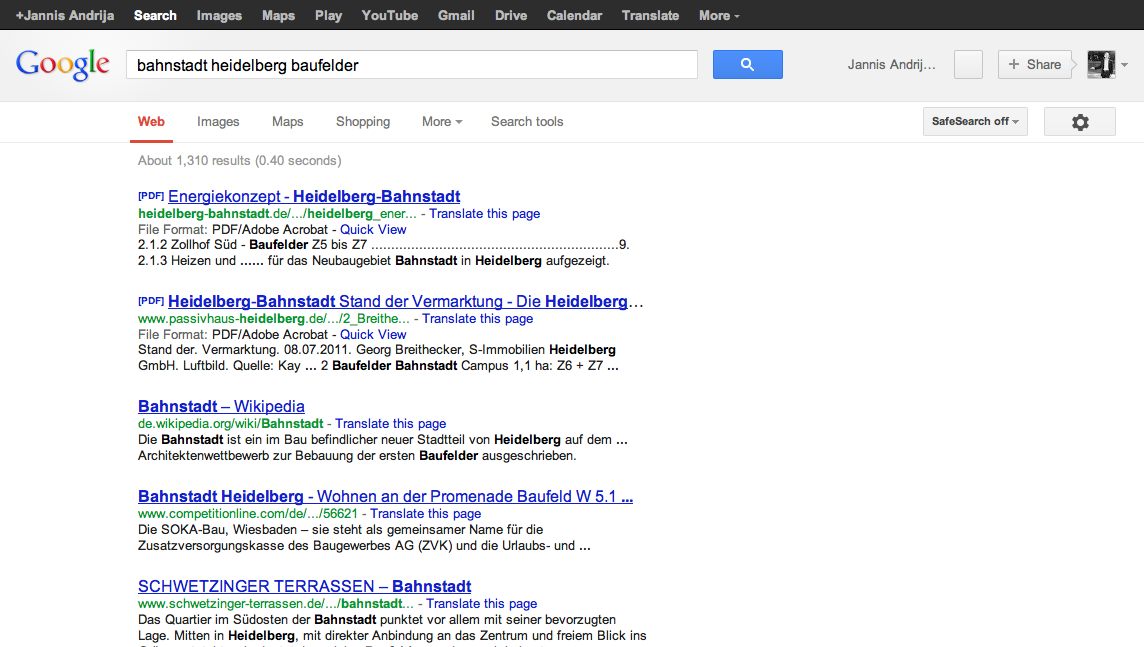Viewport: 1144px width, 647px height.
Task: Open Play in the top bar
Action: pos(328,15)
